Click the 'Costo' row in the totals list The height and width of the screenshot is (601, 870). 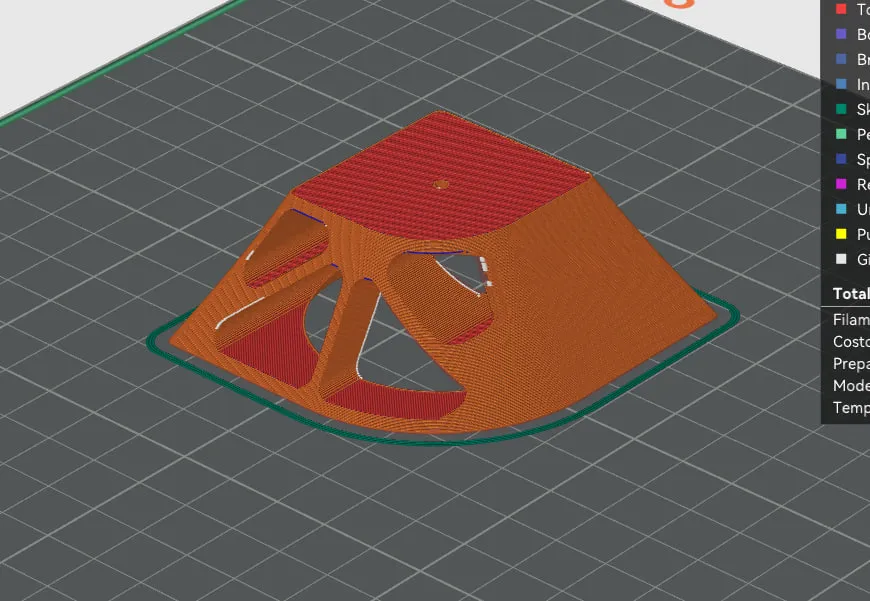[851, 341]
